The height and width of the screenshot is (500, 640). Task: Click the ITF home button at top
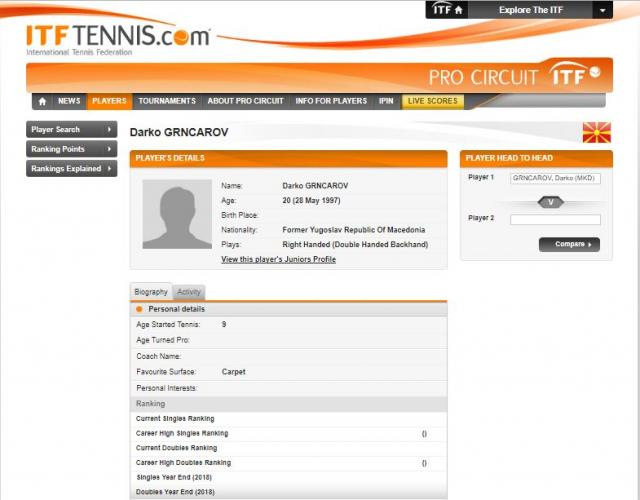447,10
